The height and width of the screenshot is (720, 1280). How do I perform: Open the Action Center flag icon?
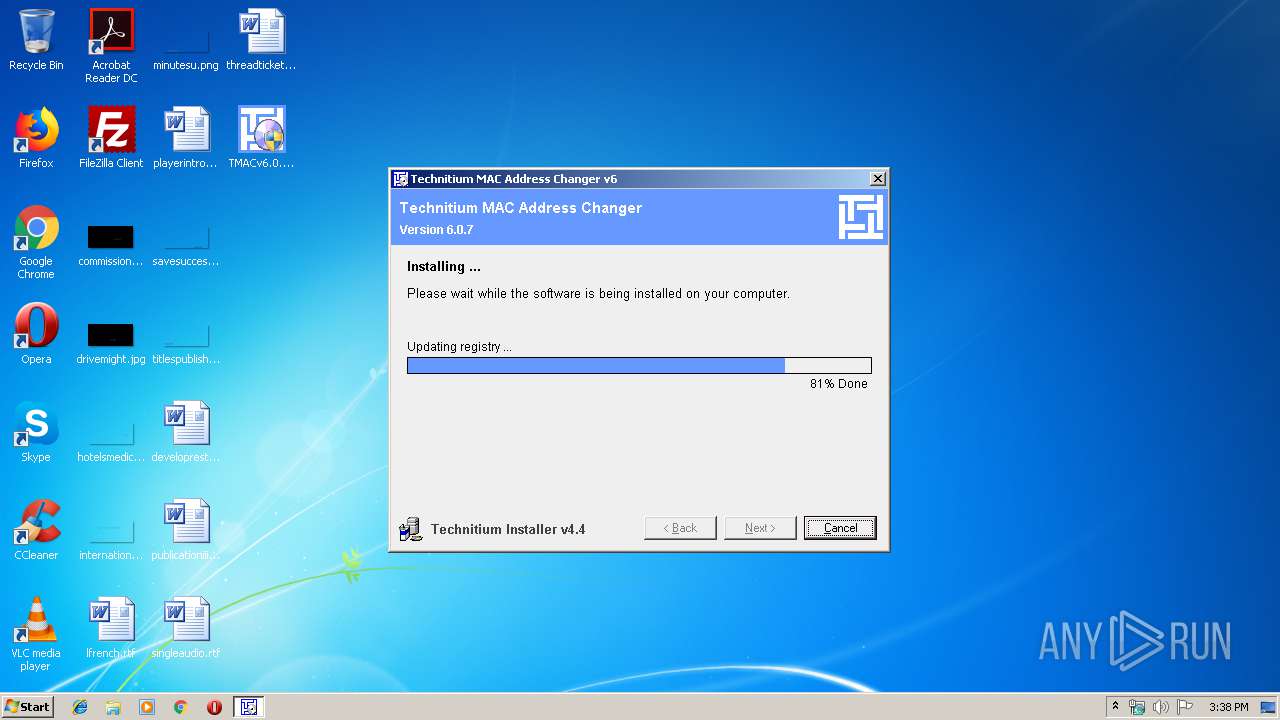[x=1185, y=707]
